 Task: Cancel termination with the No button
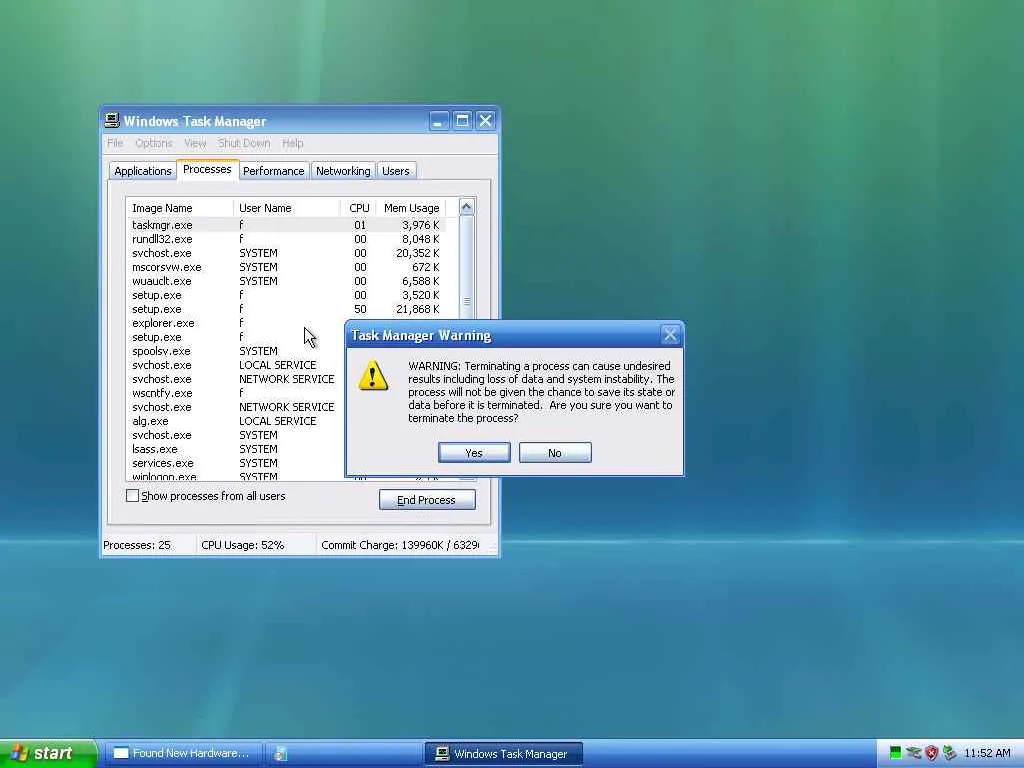[x=555, y=453]
